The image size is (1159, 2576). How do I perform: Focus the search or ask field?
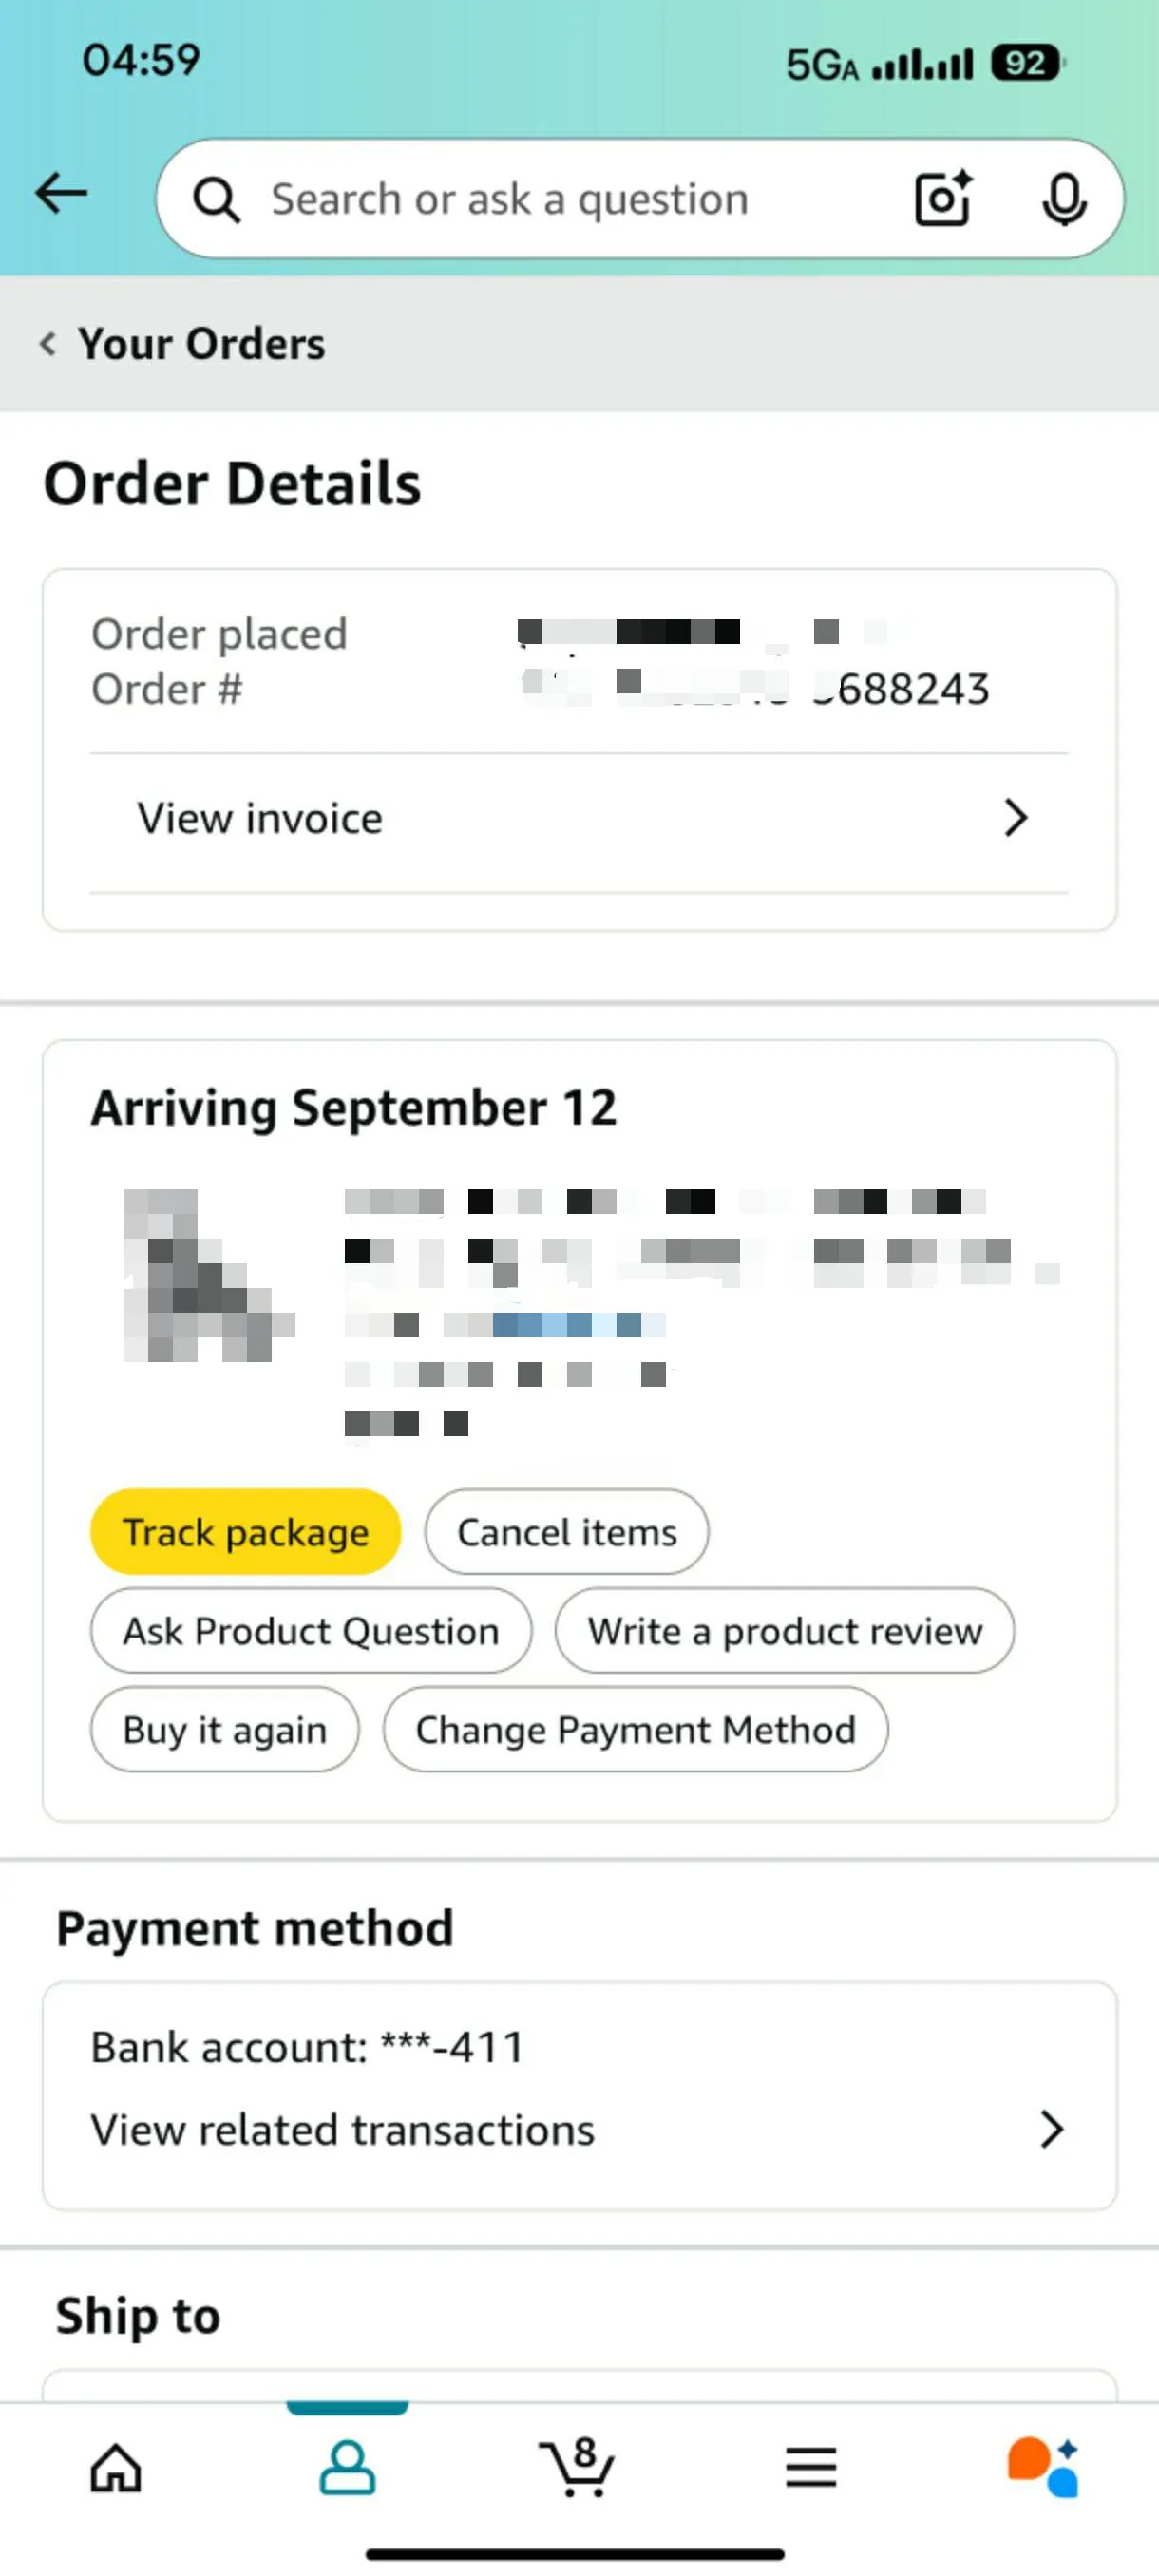560,199
